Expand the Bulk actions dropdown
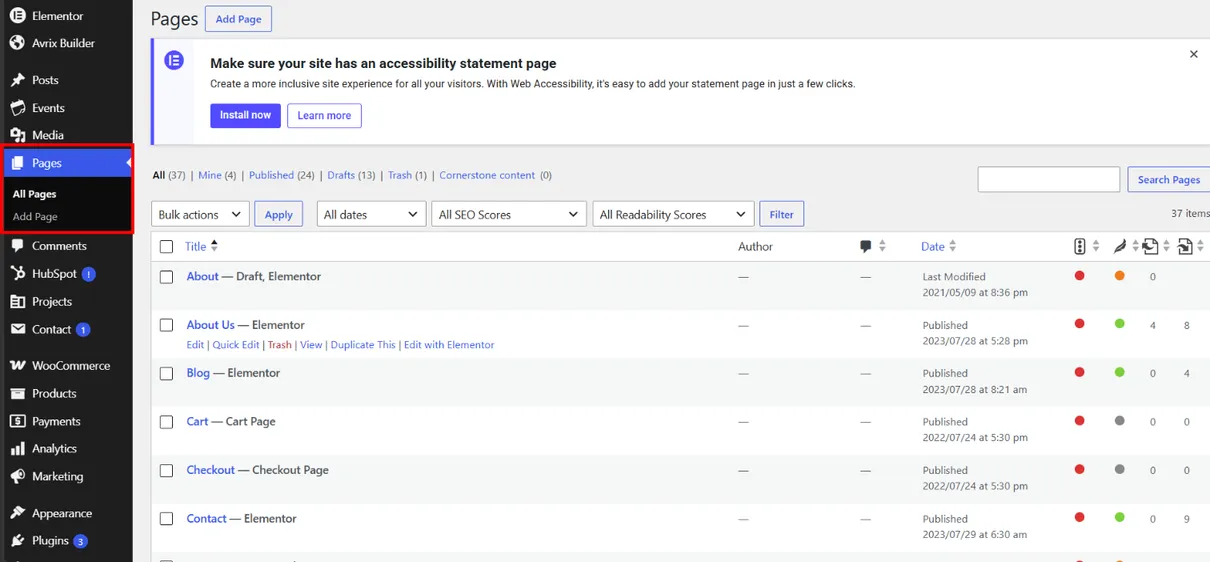Image resolution: width=1210 pixels, height=562 pixels. point(200,214)
